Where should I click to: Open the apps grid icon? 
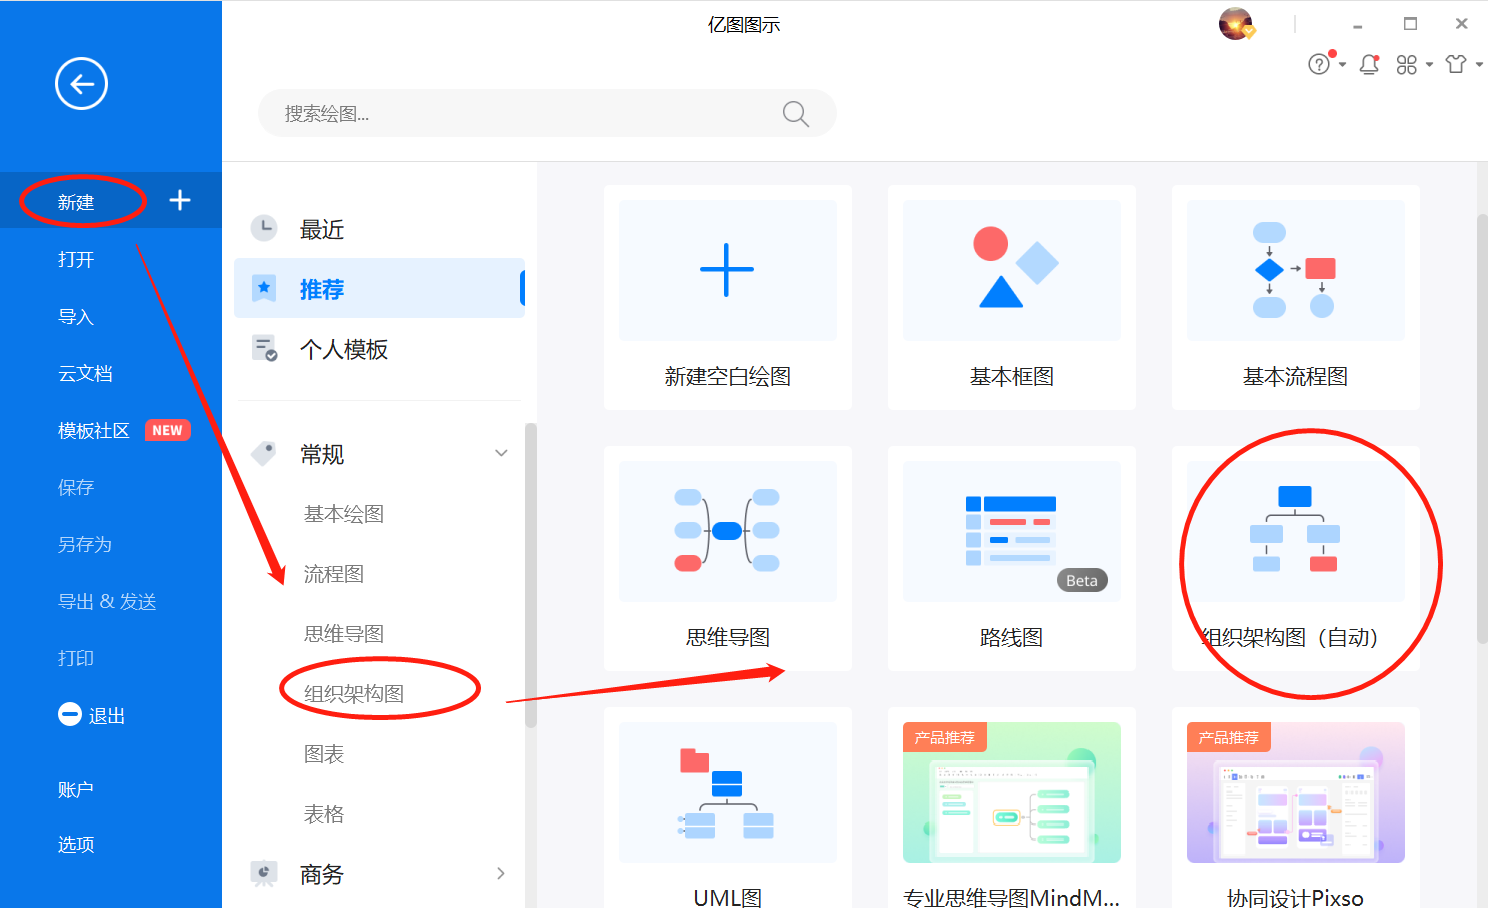(1407, 65)
